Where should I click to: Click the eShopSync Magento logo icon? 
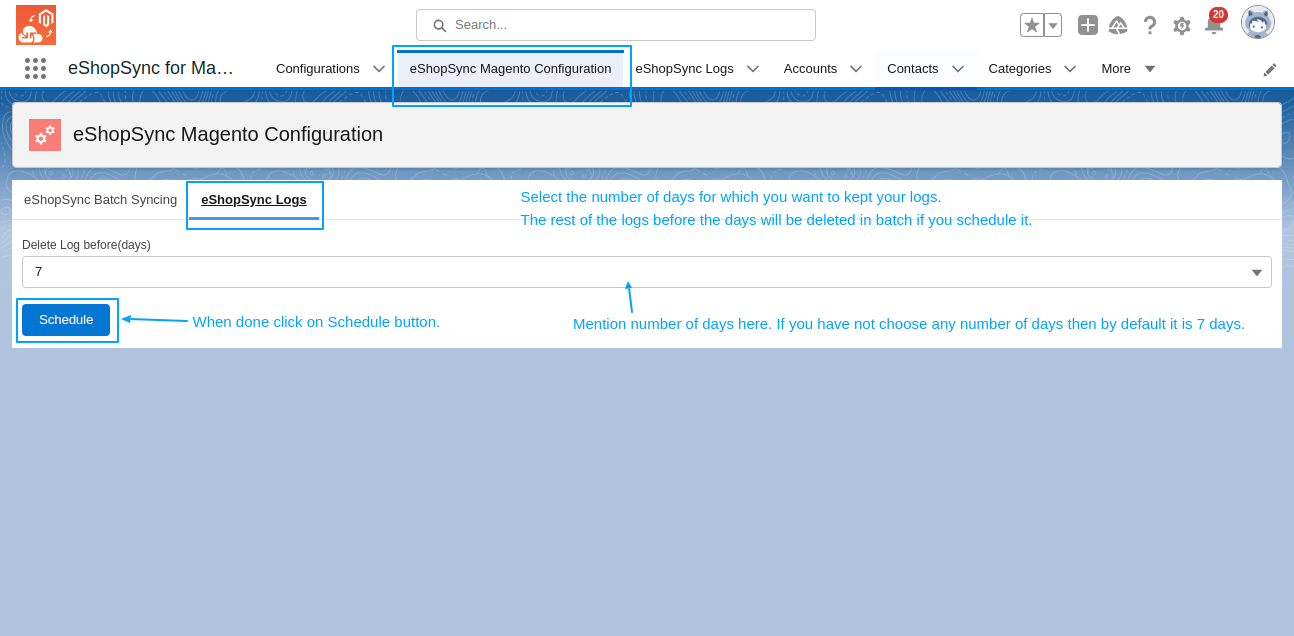point(36,25)
